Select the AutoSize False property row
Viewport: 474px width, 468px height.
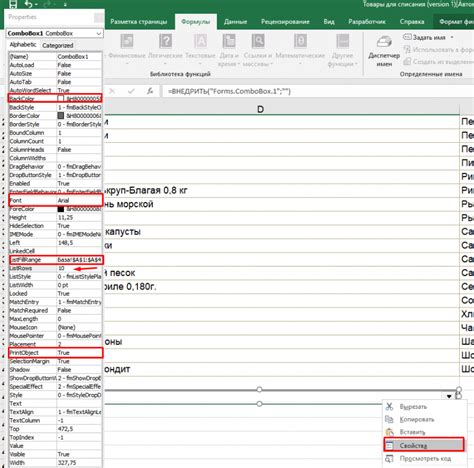pos(55,74)
